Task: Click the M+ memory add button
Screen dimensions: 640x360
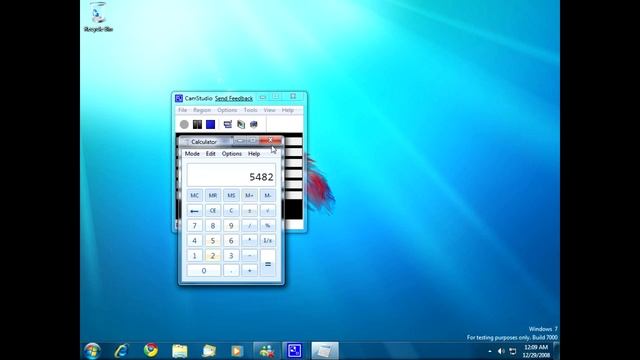Action: 249,196
